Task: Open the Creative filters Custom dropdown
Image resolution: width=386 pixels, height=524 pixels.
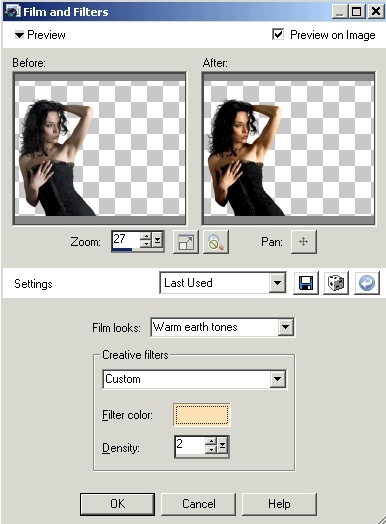Action: (x=195, y=379)
